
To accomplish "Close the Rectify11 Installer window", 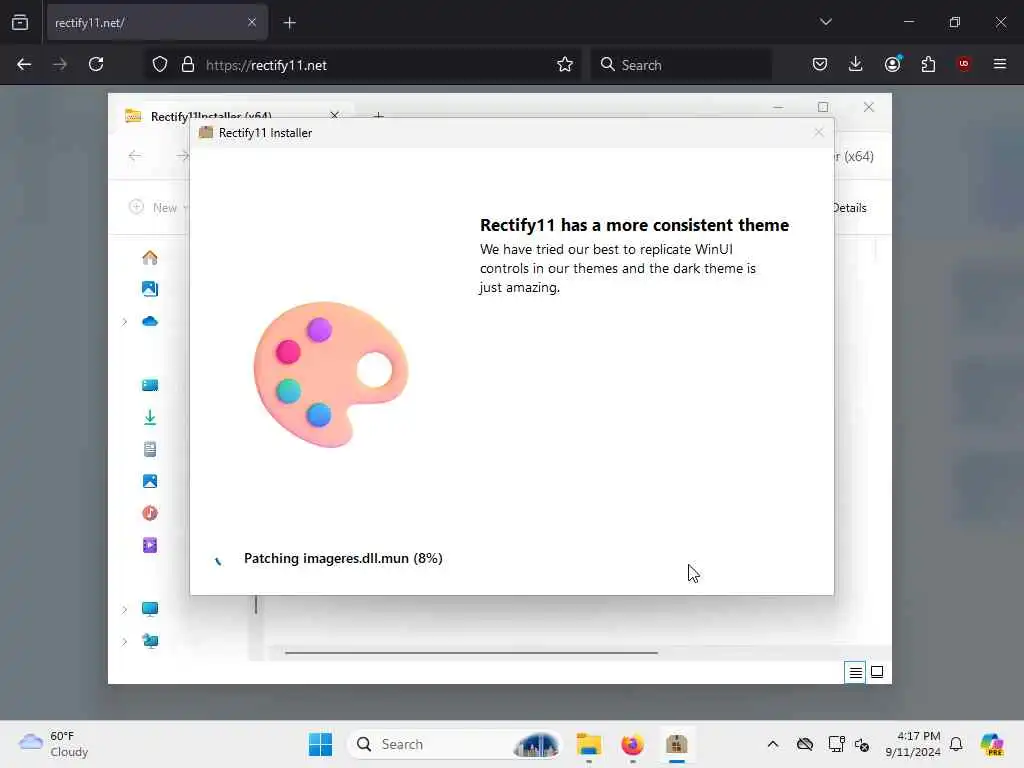I will click(819, 133).
